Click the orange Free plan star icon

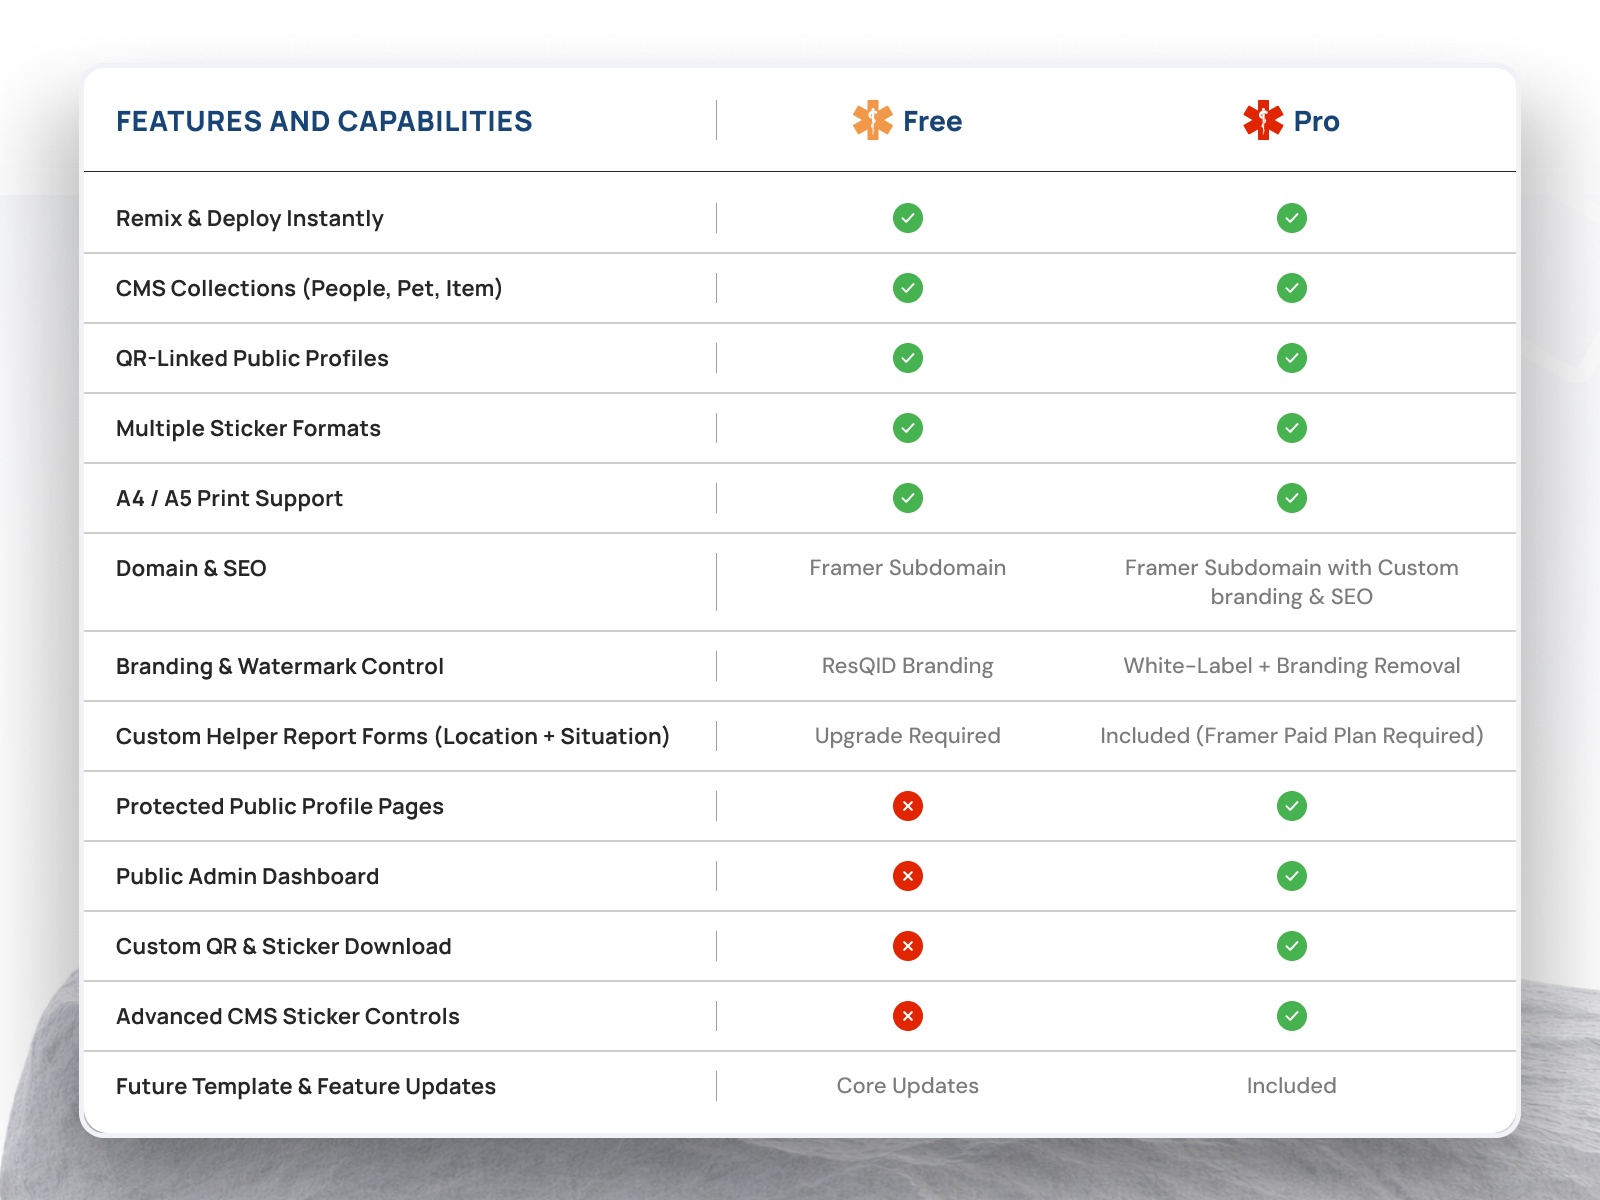tap(872, 121)
